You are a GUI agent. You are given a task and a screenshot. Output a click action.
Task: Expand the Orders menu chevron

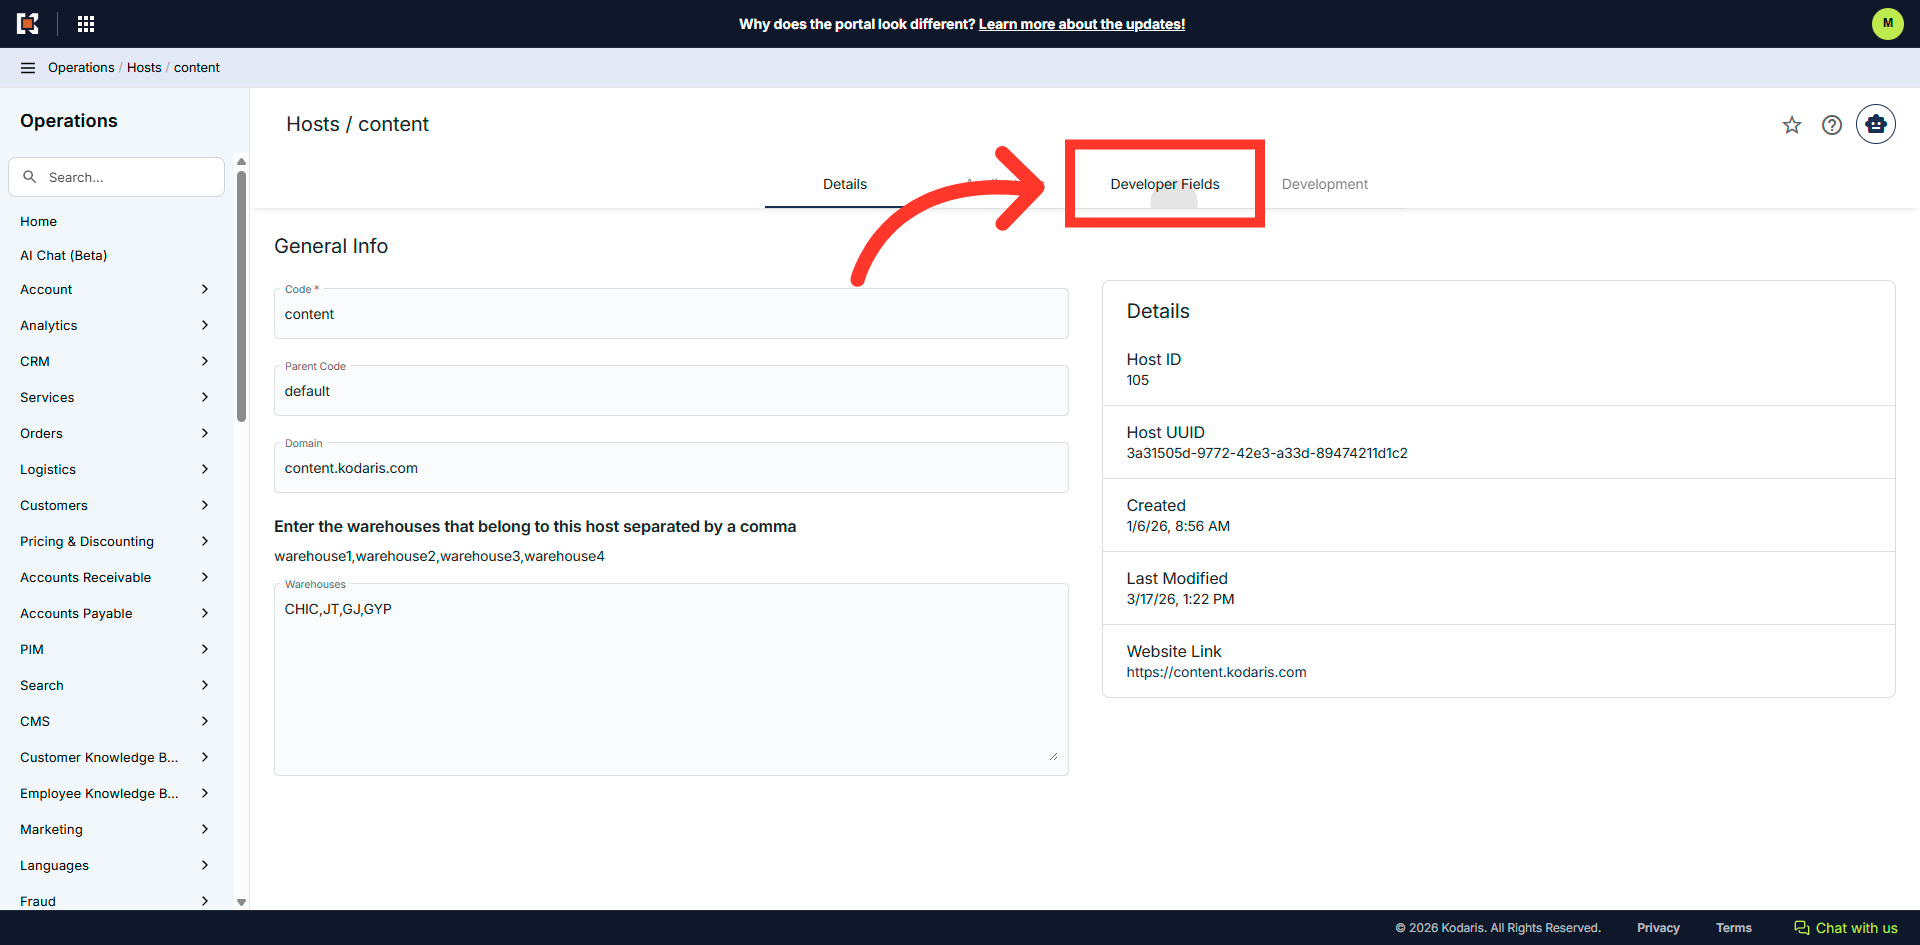click(204, 433)
